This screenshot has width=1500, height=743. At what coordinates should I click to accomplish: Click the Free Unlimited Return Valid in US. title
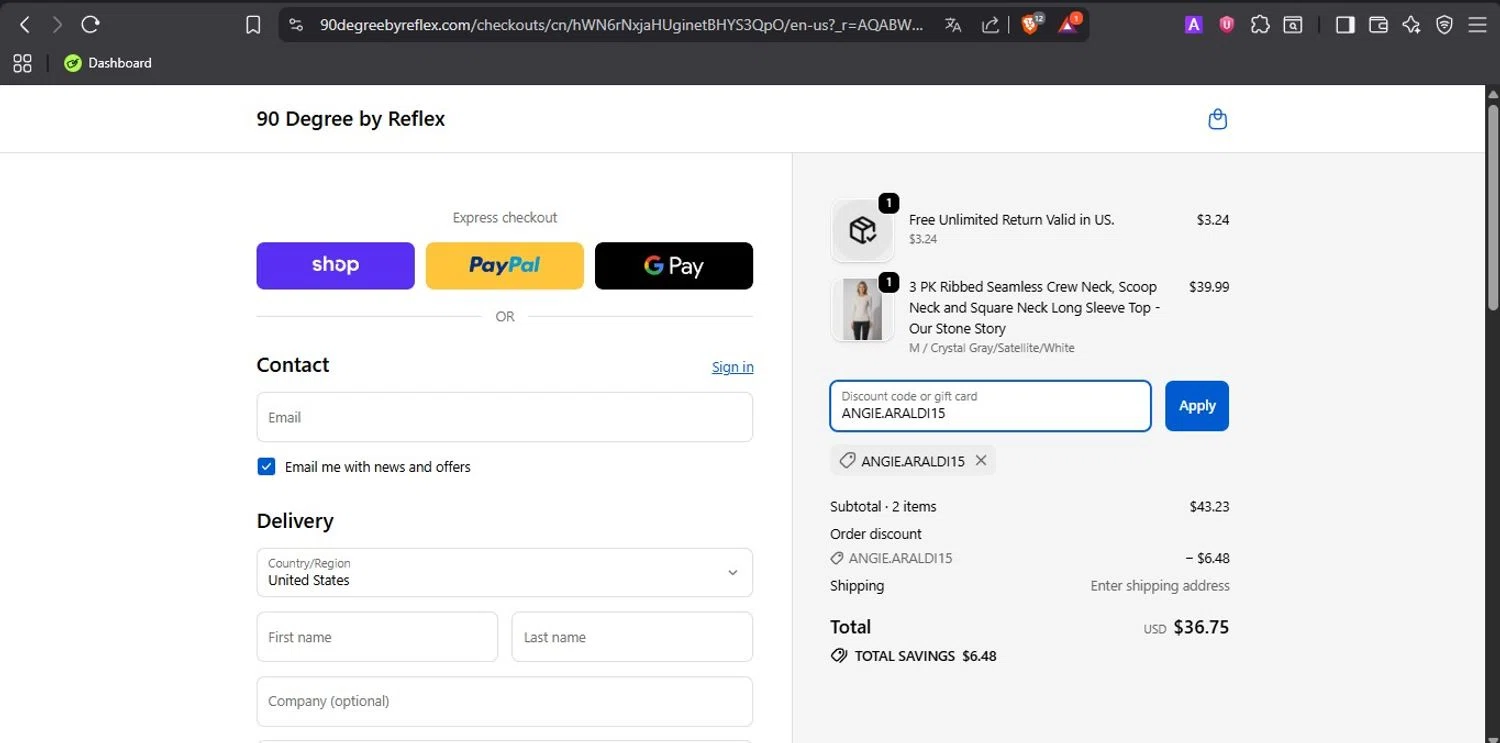(x=1011, y=220)
